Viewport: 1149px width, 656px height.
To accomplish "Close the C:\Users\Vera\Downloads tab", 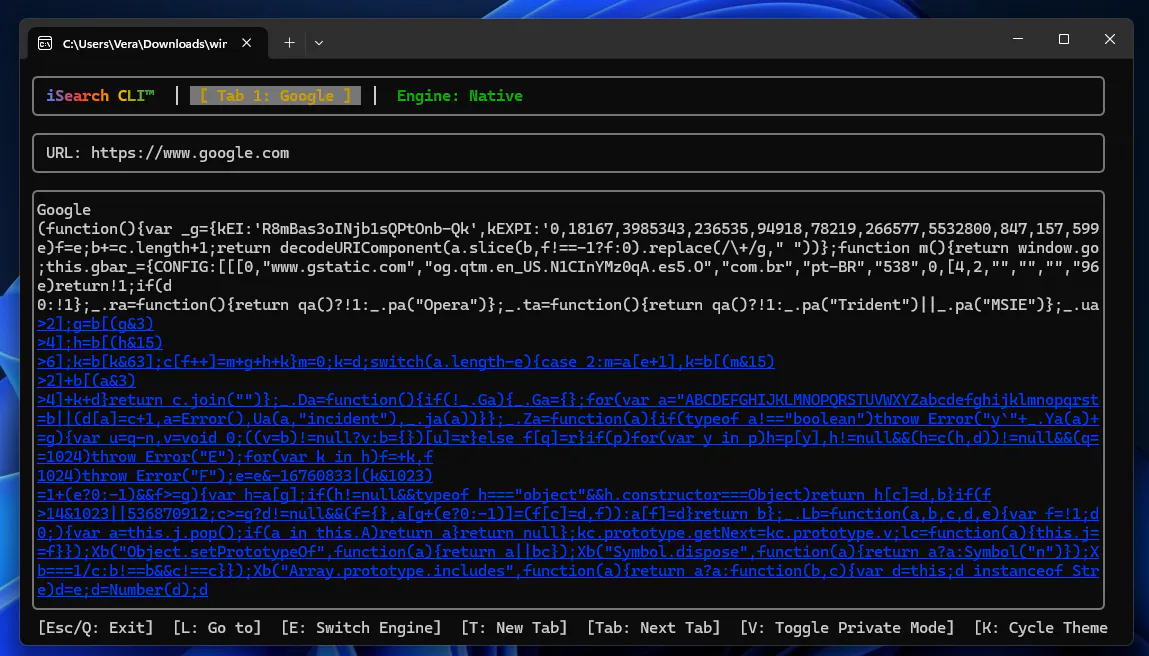I will pos(247,43).
